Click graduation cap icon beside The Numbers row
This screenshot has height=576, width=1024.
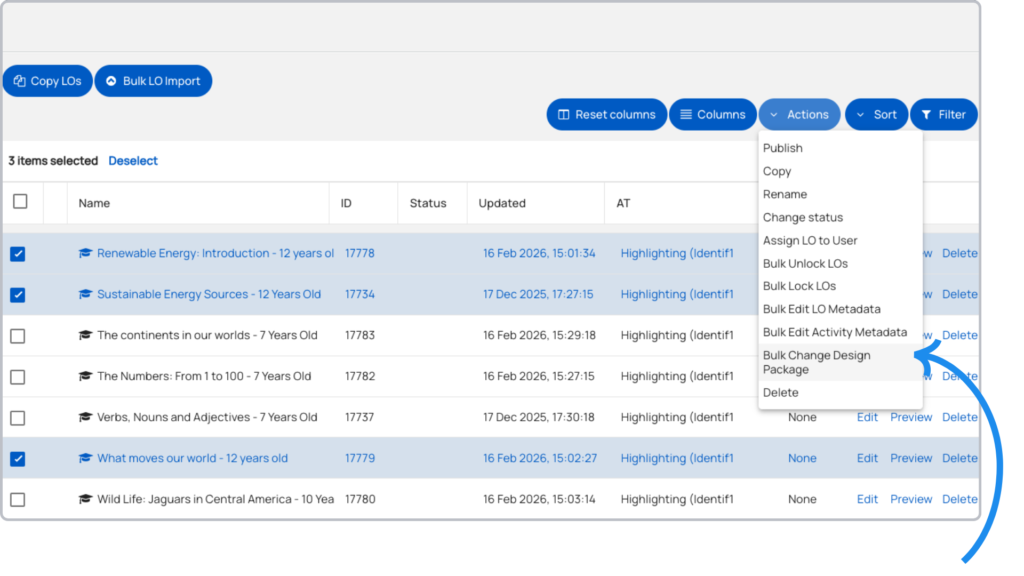85,377
